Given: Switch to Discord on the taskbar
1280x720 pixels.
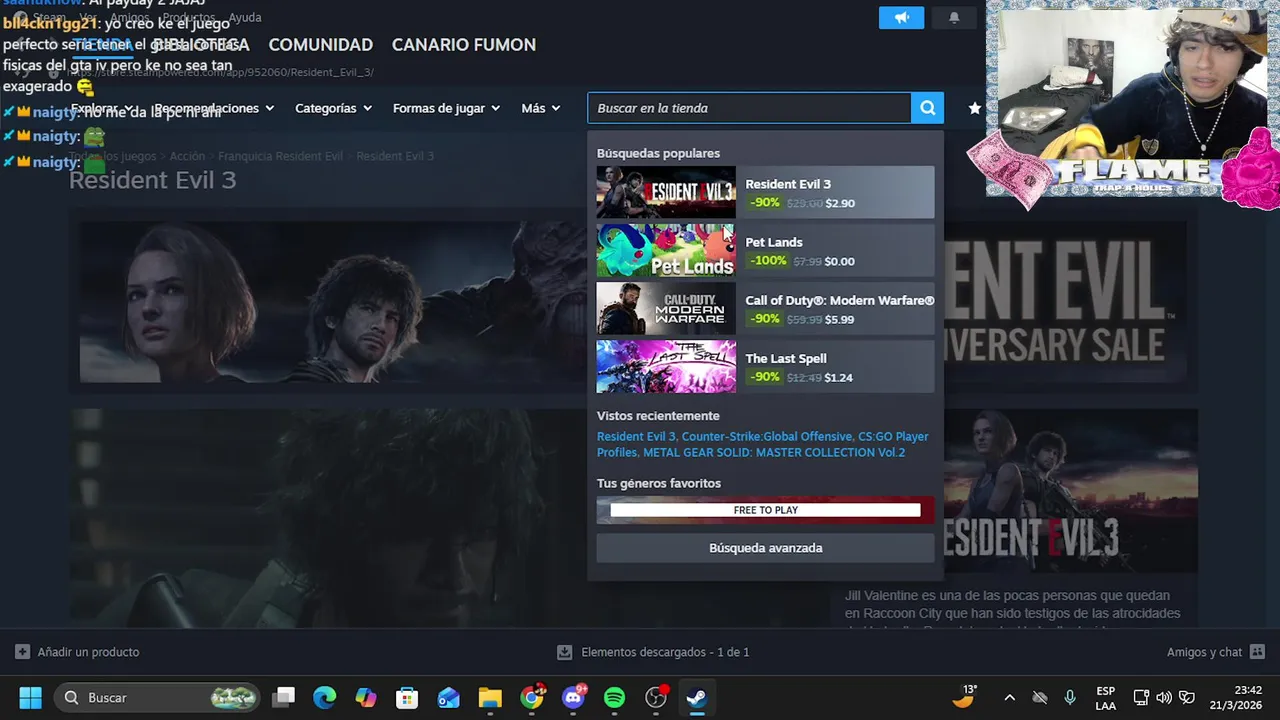Looking at the screenshot, I should [574, 697].
